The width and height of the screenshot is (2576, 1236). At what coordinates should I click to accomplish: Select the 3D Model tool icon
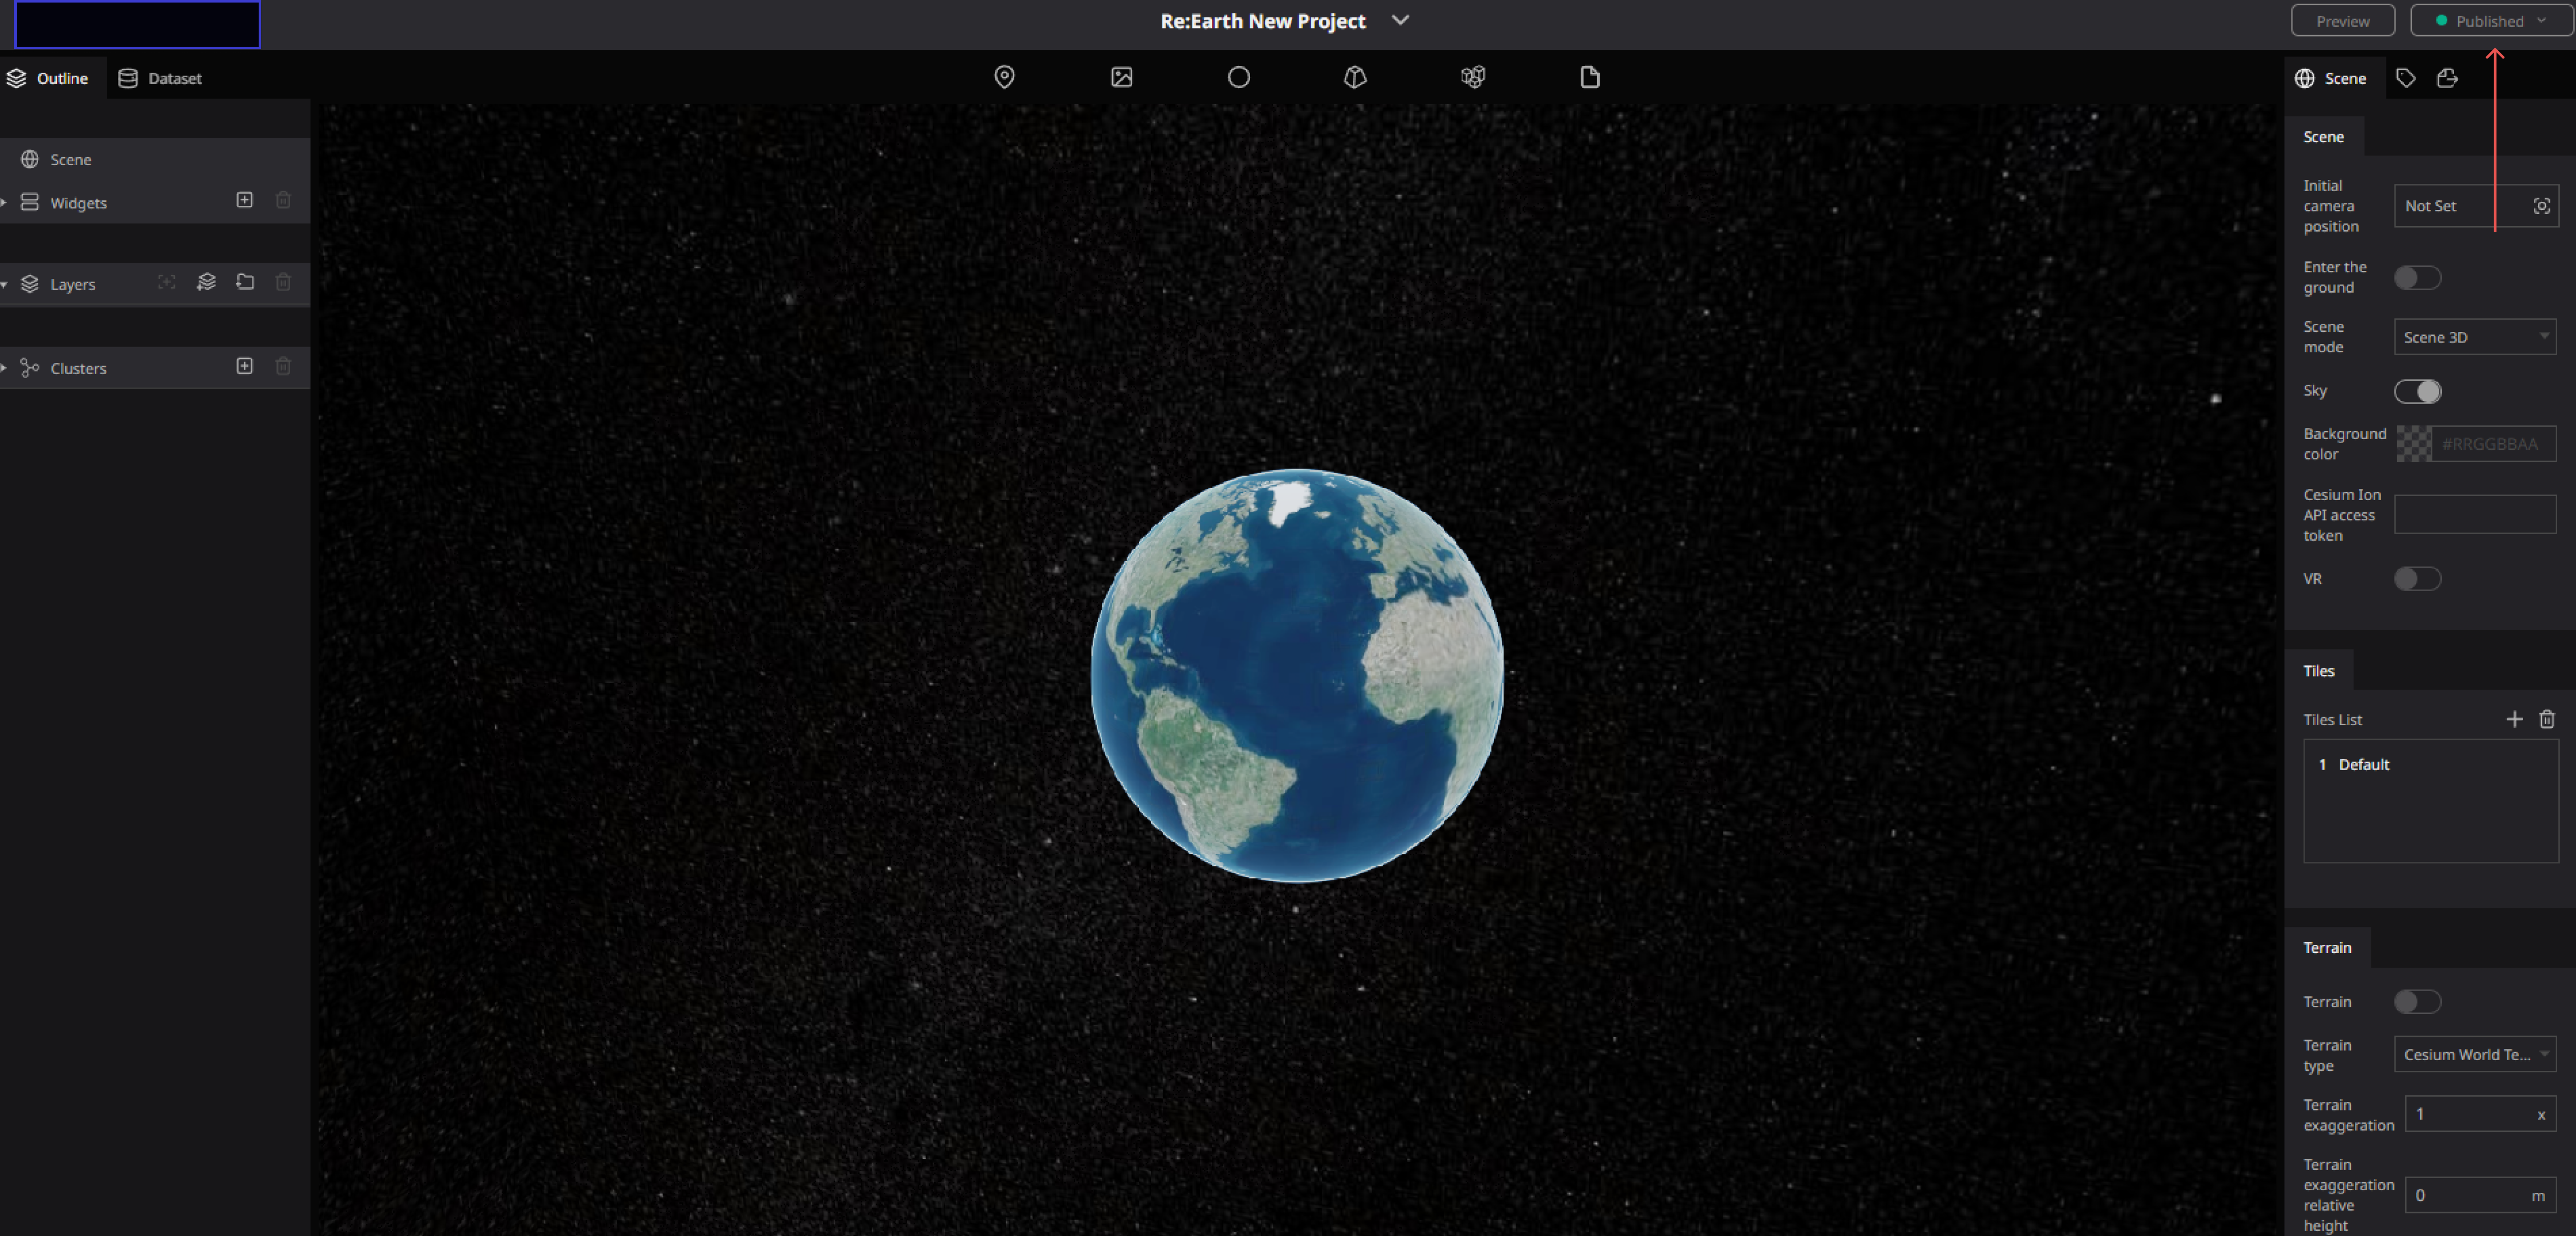click(x=1355, y=77)
